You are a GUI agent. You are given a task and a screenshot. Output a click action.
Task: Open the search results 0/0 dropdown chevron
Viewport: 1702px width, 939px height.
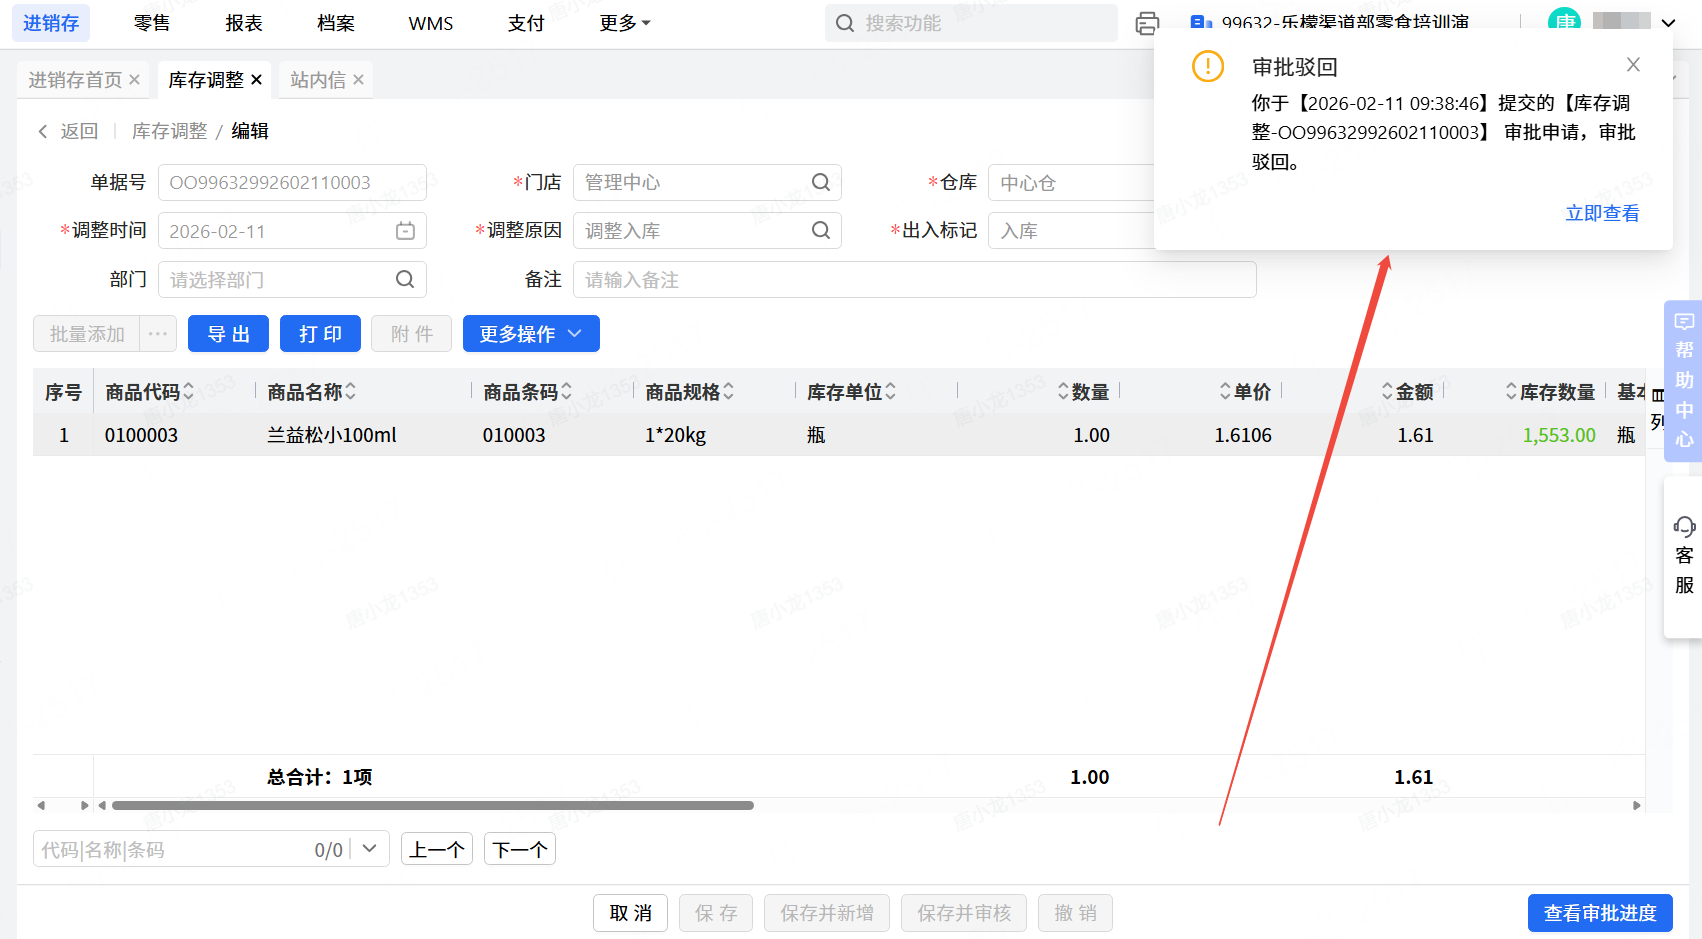369,849
